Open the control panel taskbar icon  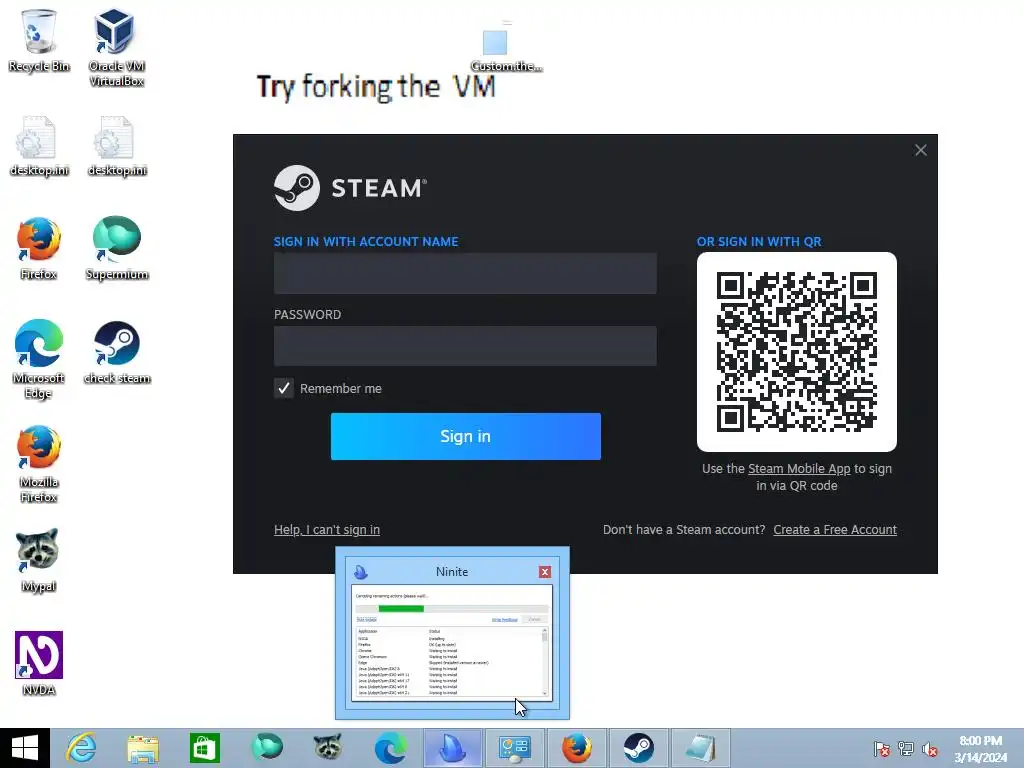click(515, 748)
